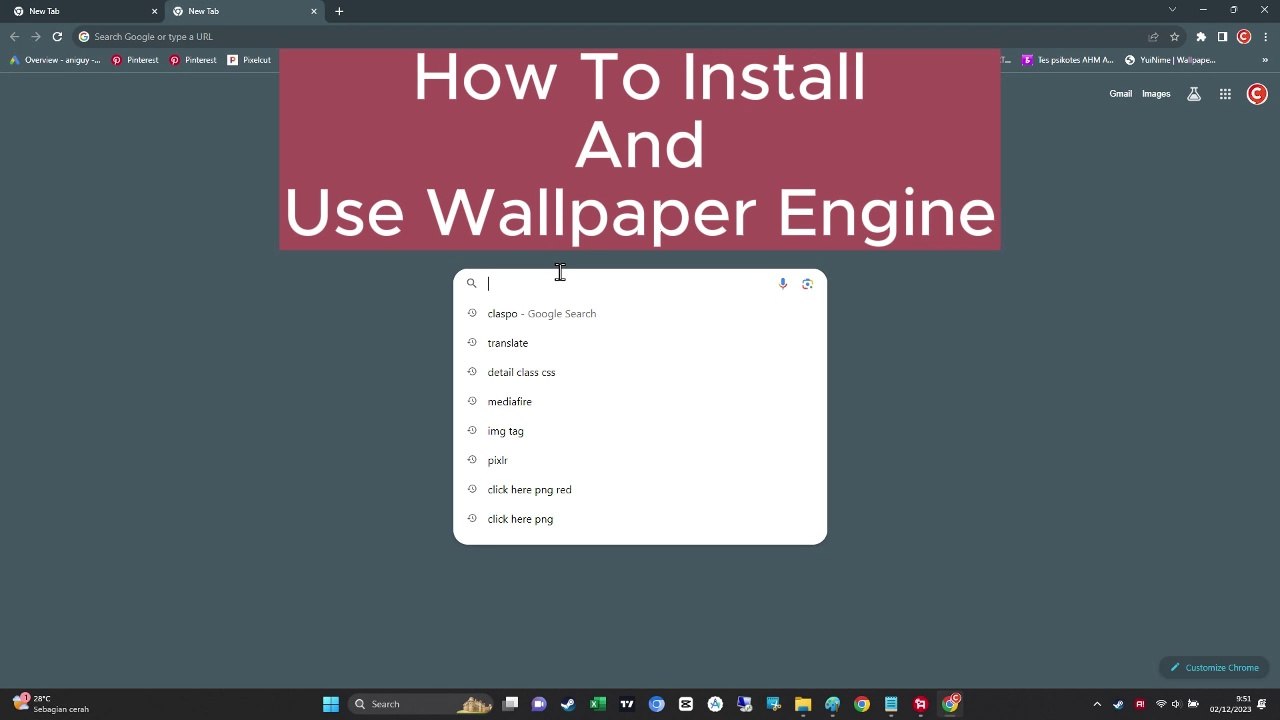Screen dimensions: 1280x720
Task: Open the Pixelcut bookmark
Action: [249, 60]
